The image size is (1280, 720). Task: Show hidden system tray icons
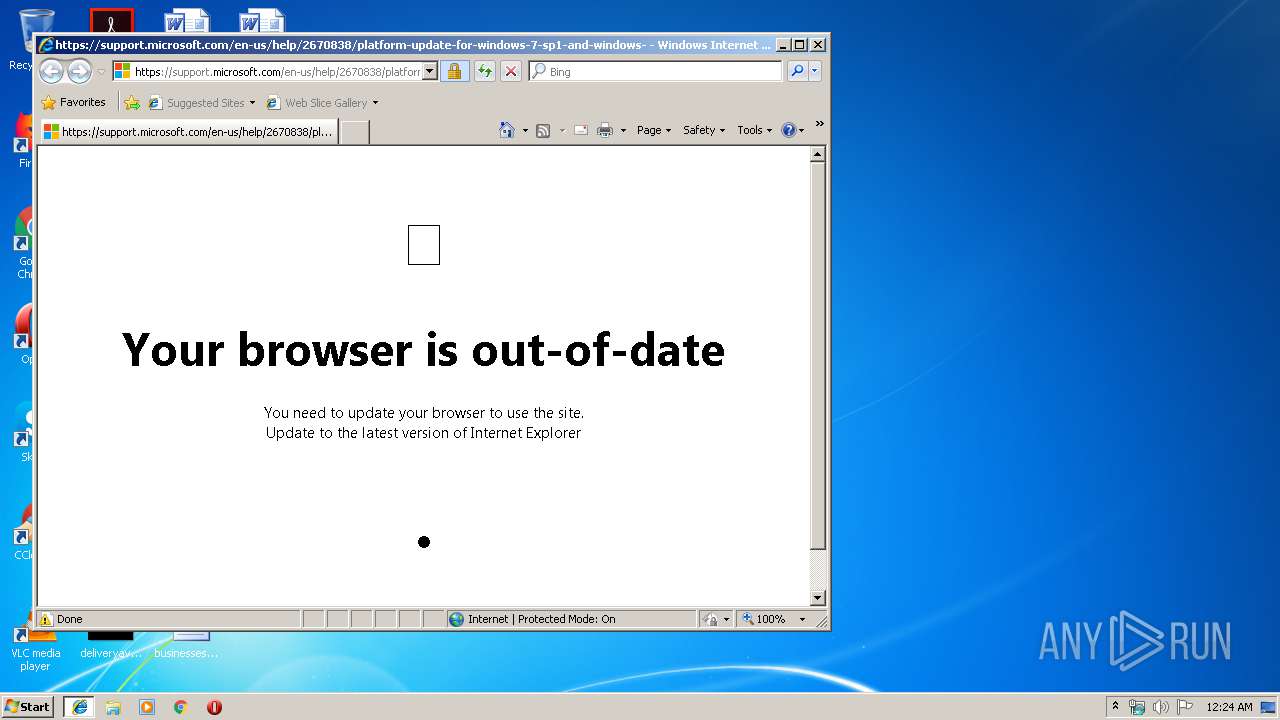(x=1116, y=706)
